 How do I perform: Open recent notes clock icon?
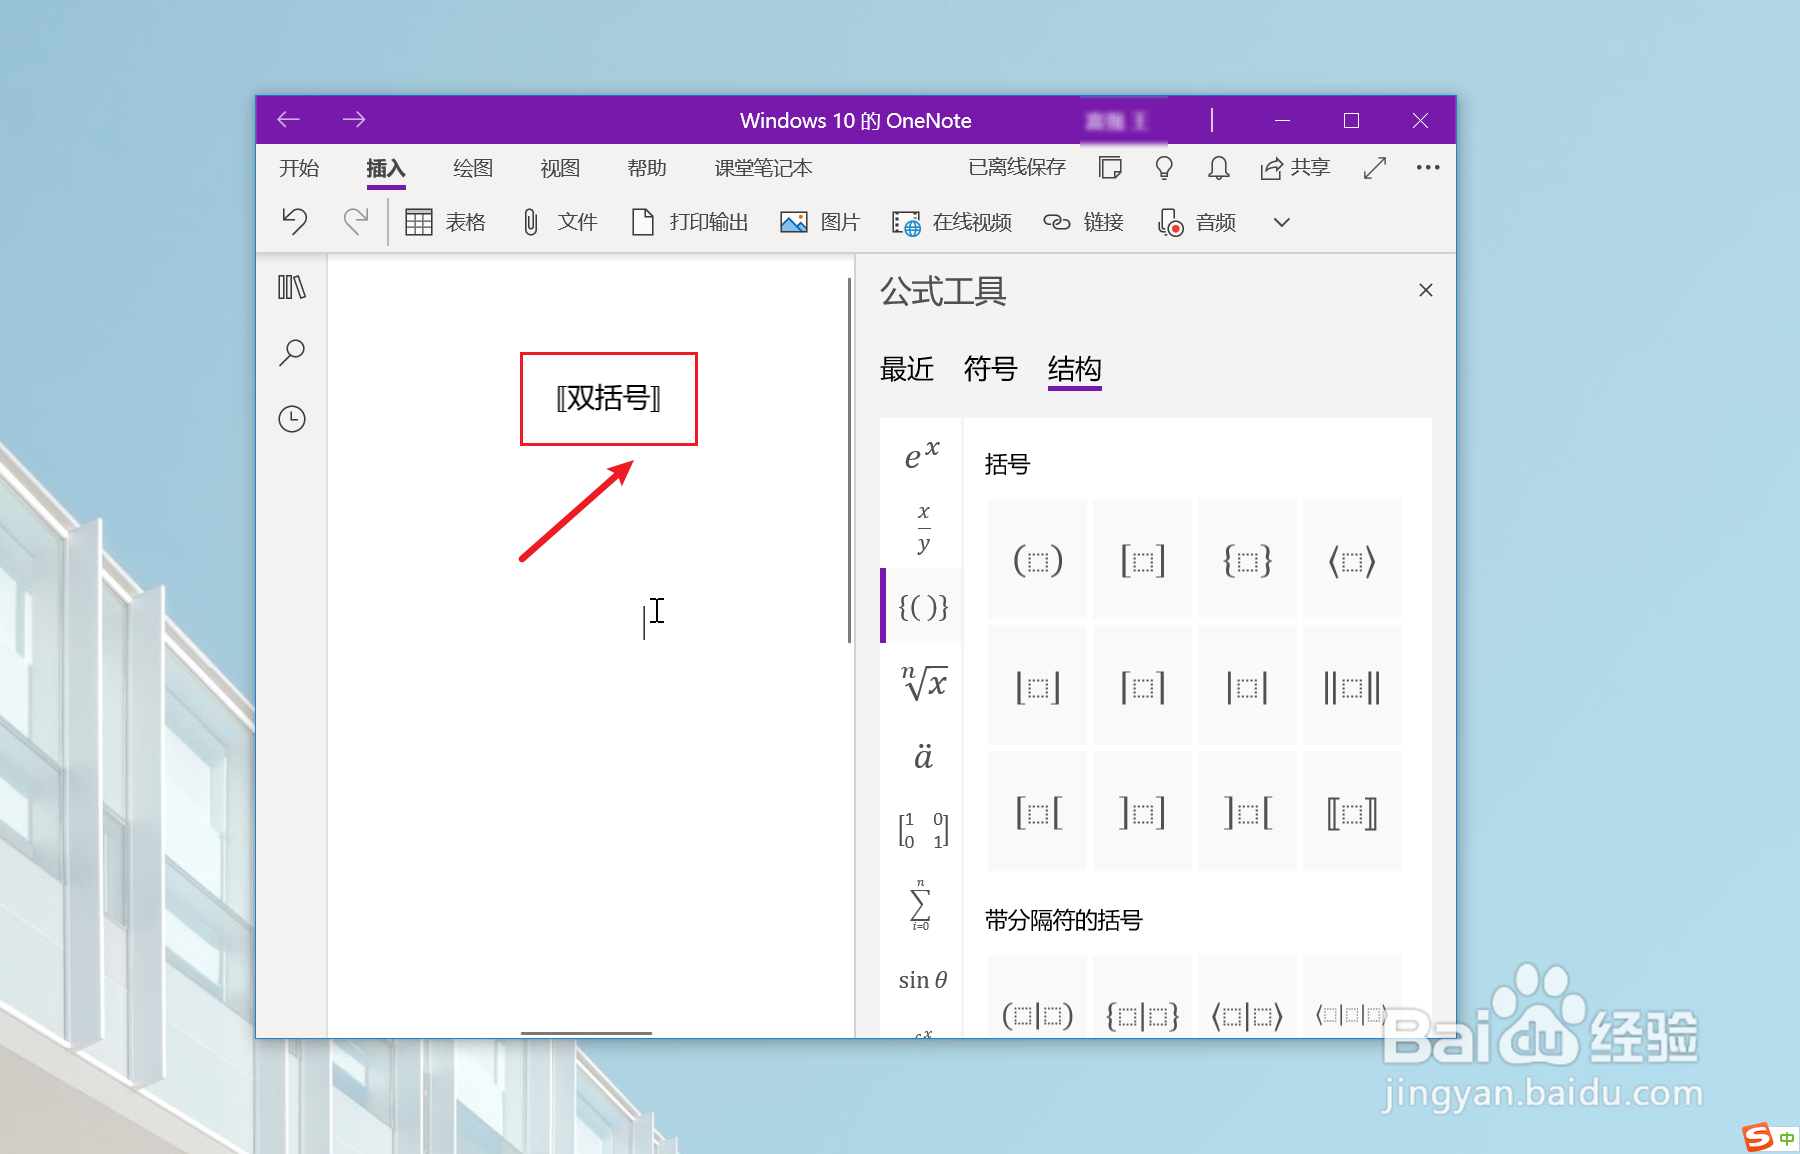[x=292, y=419]
